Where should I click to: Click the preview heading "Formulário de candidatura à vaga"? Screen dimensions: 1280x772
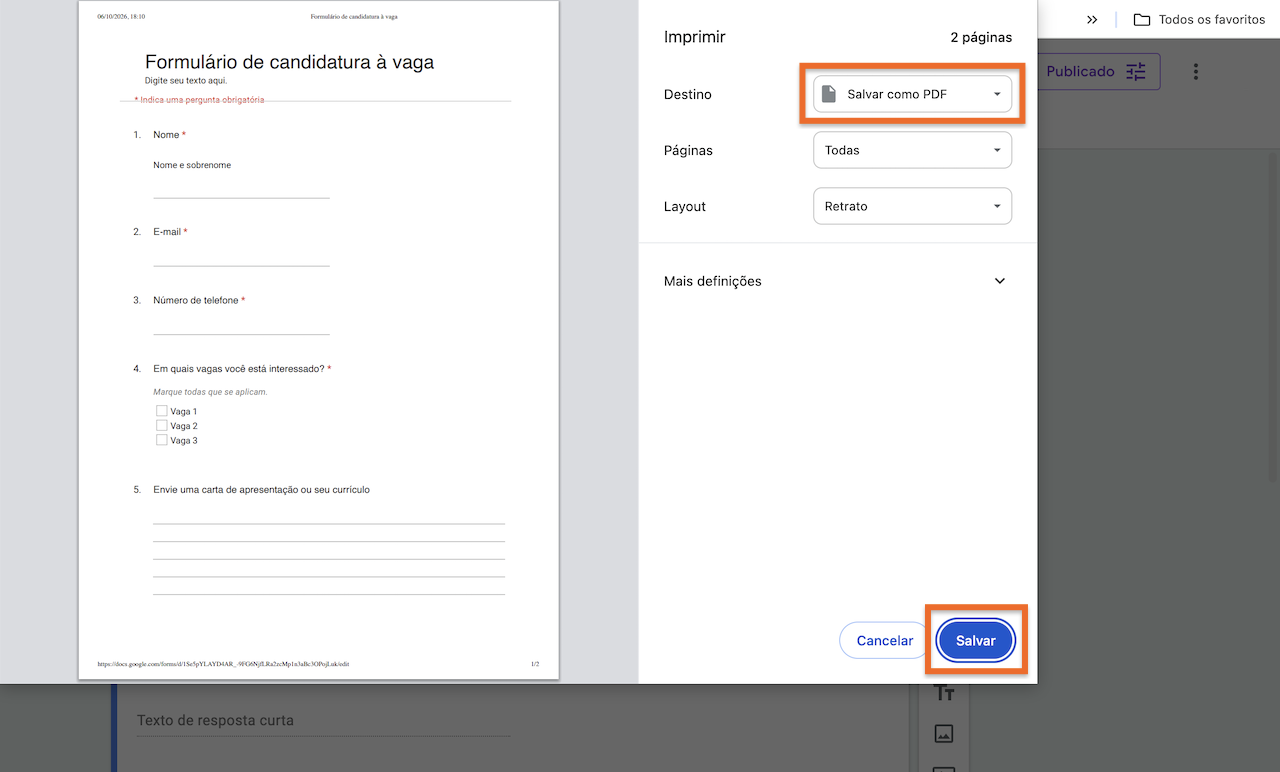290,63
